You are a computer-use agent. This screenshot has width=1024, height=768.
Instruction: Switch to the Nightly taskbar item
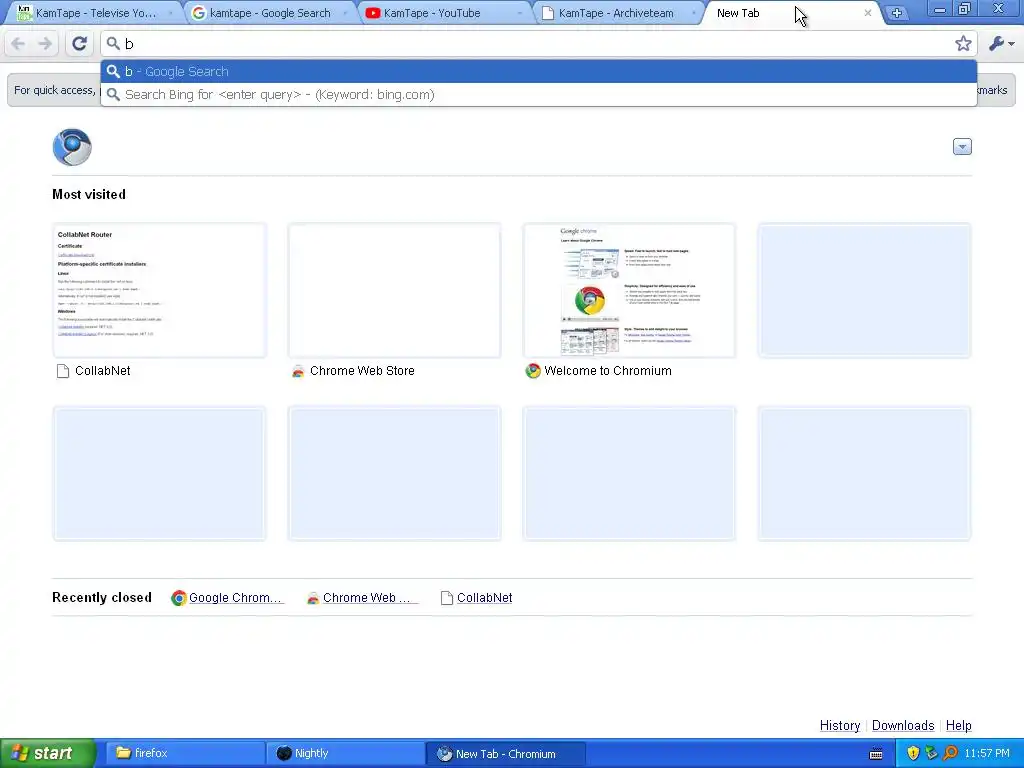(345, 754)
